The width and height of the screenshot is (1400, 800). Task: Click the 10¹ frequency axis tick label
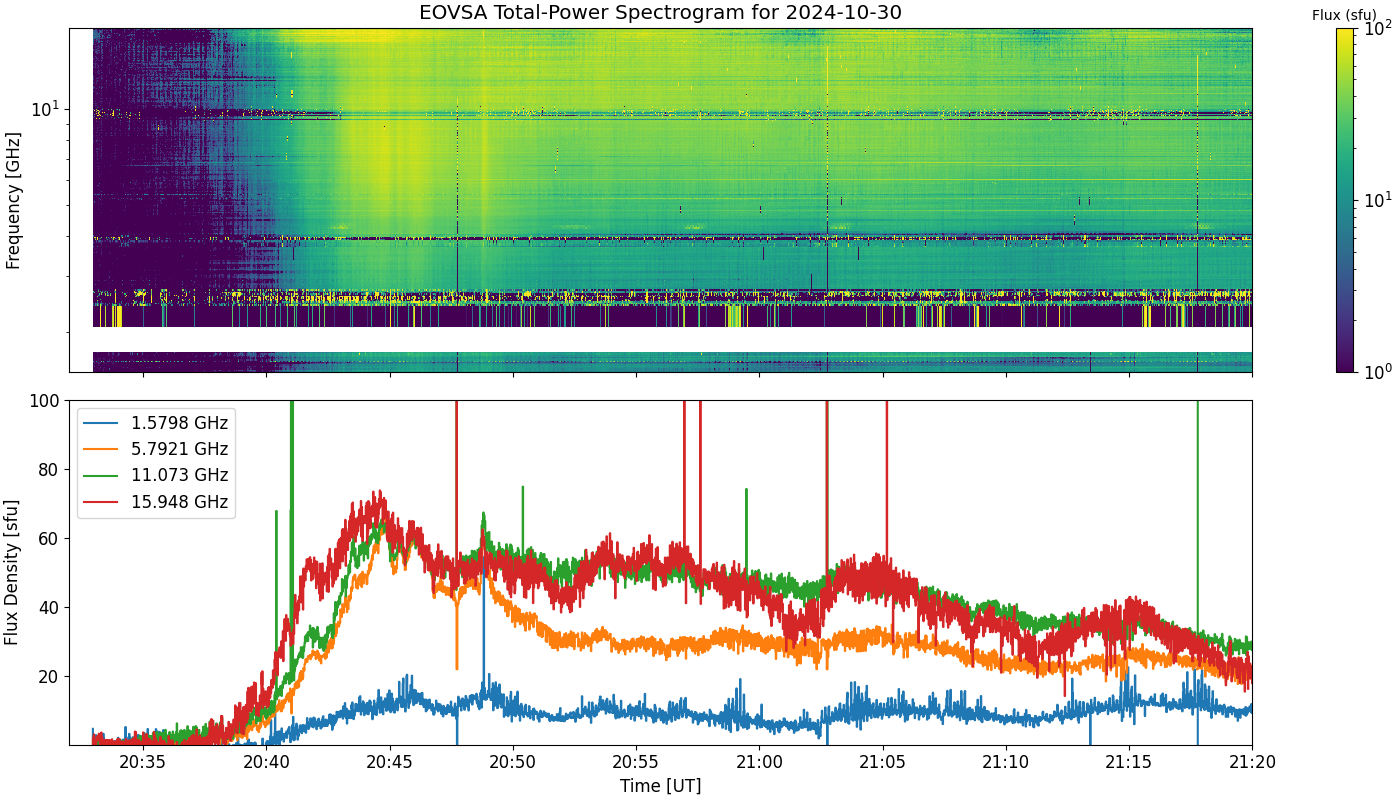[47, 107]
